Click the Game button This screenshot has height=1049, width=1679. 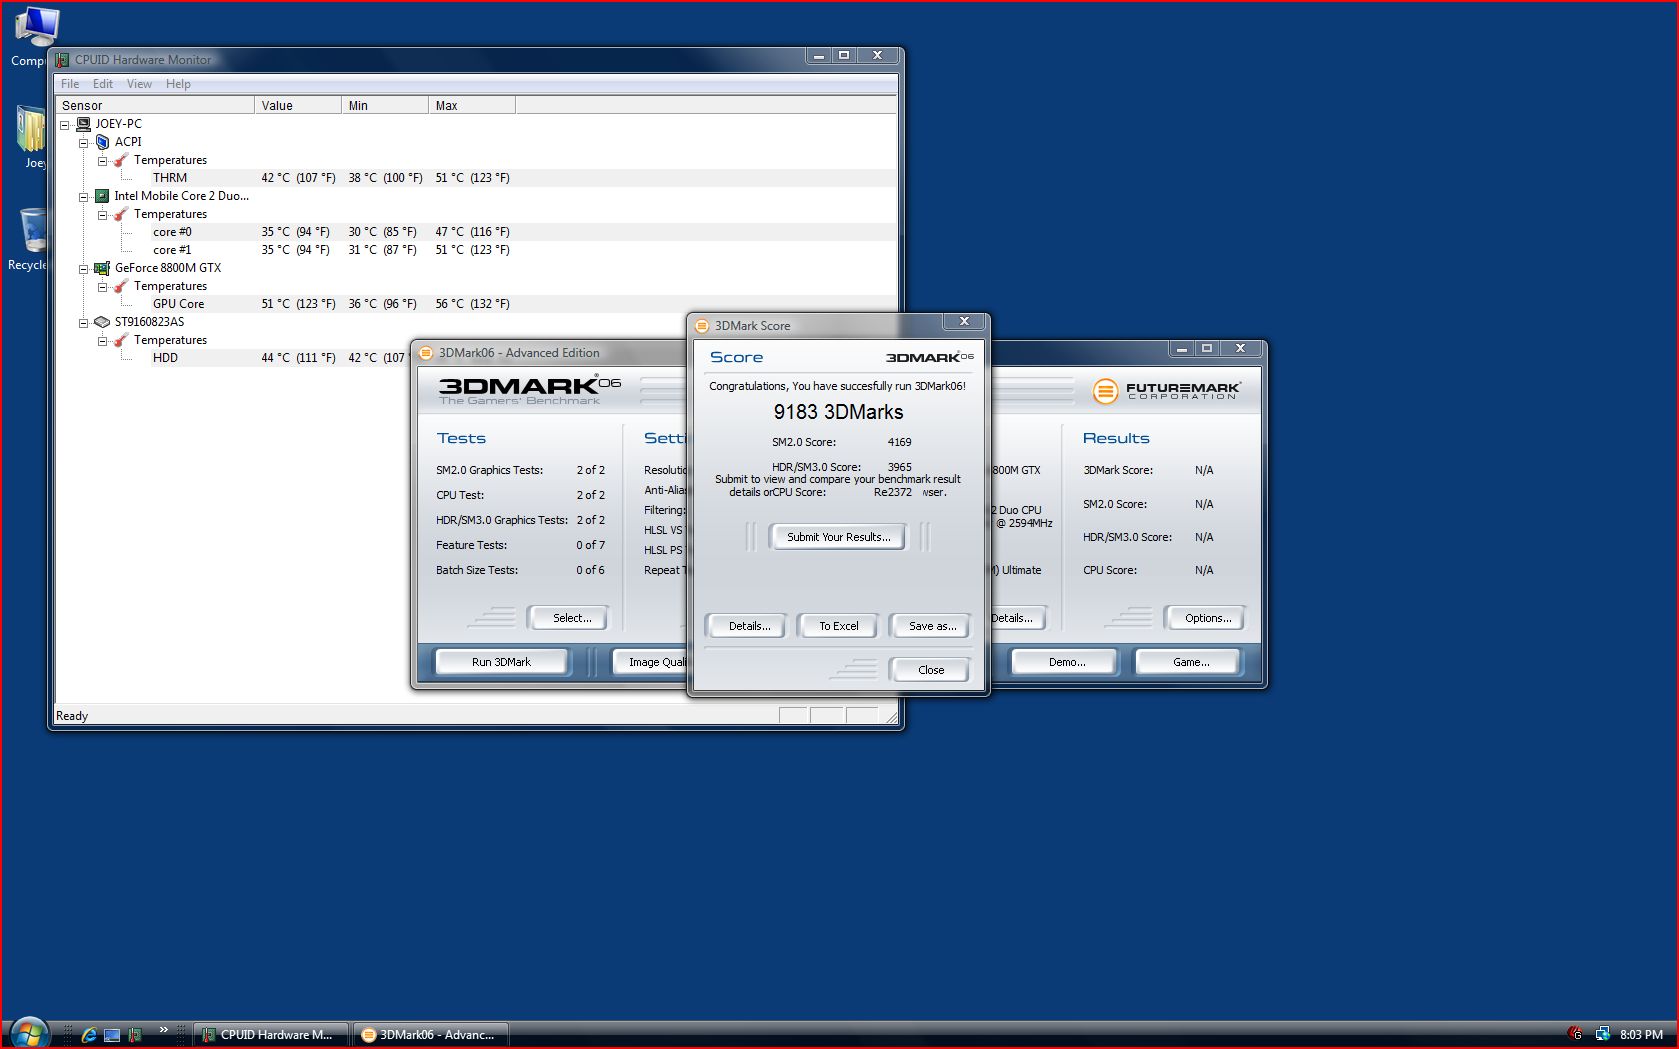click(x=1190, y=662)
